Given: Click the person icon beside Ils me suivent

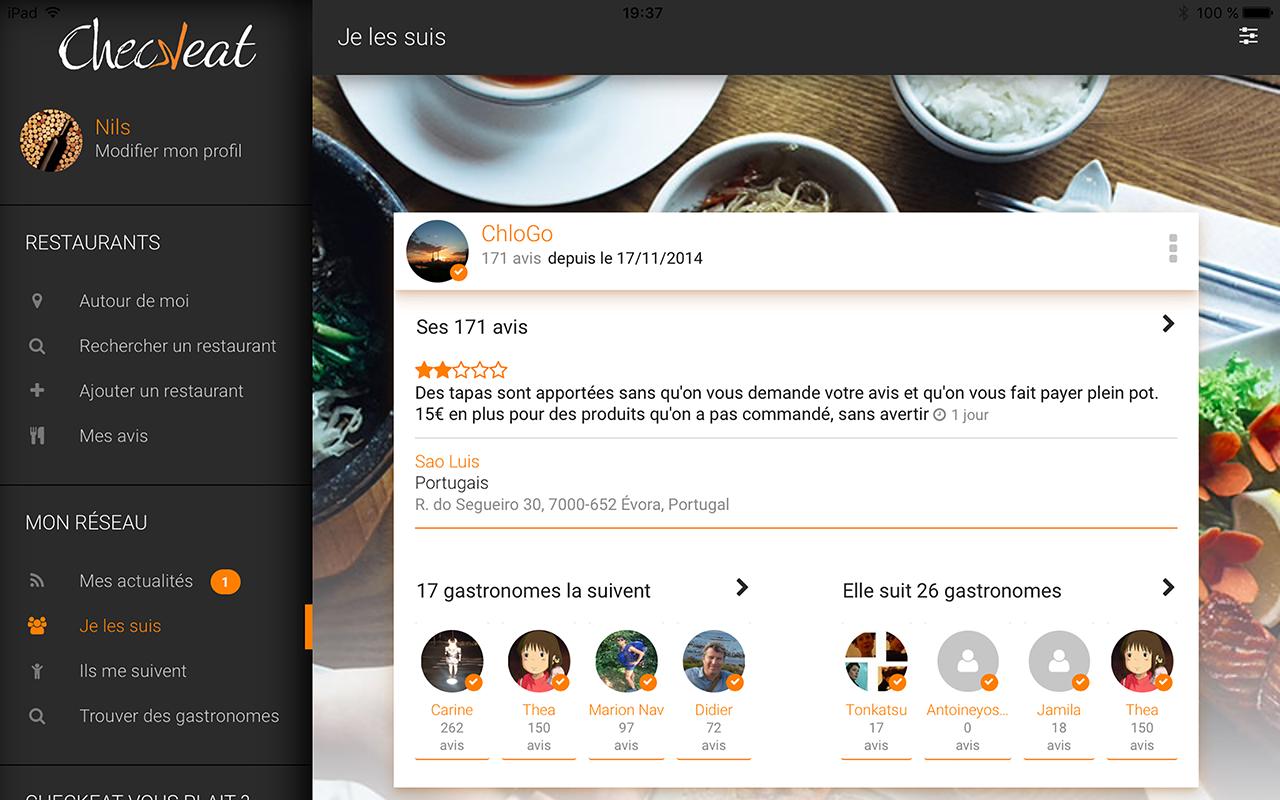Looking at the screenshot, I should click(37, 671).
